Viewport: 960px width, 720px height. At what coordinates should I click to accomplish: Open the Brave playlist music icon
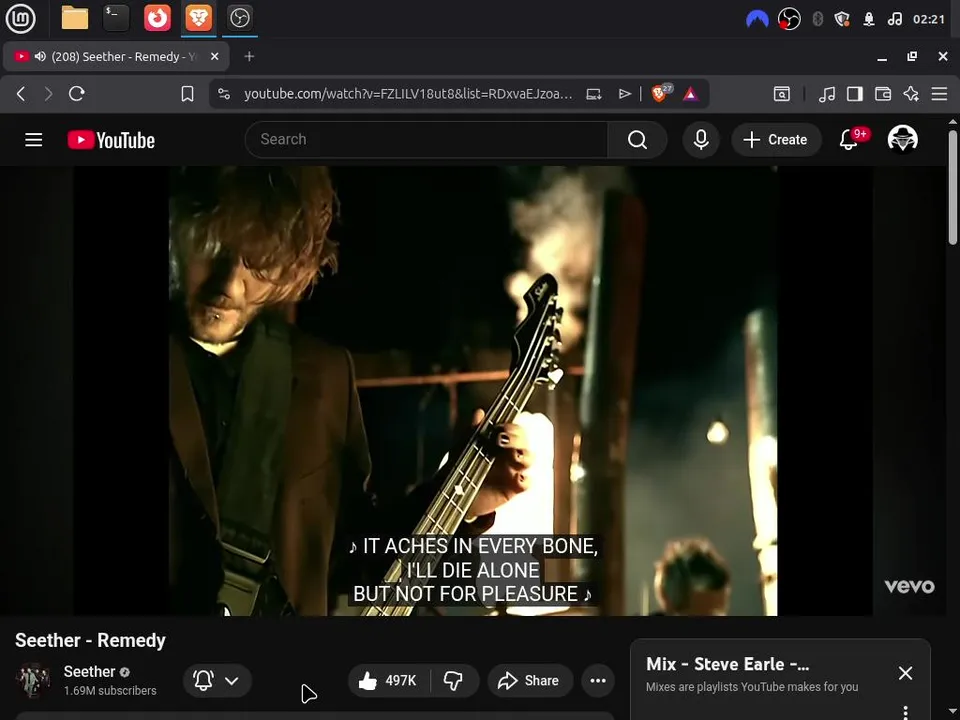point(827,94)
